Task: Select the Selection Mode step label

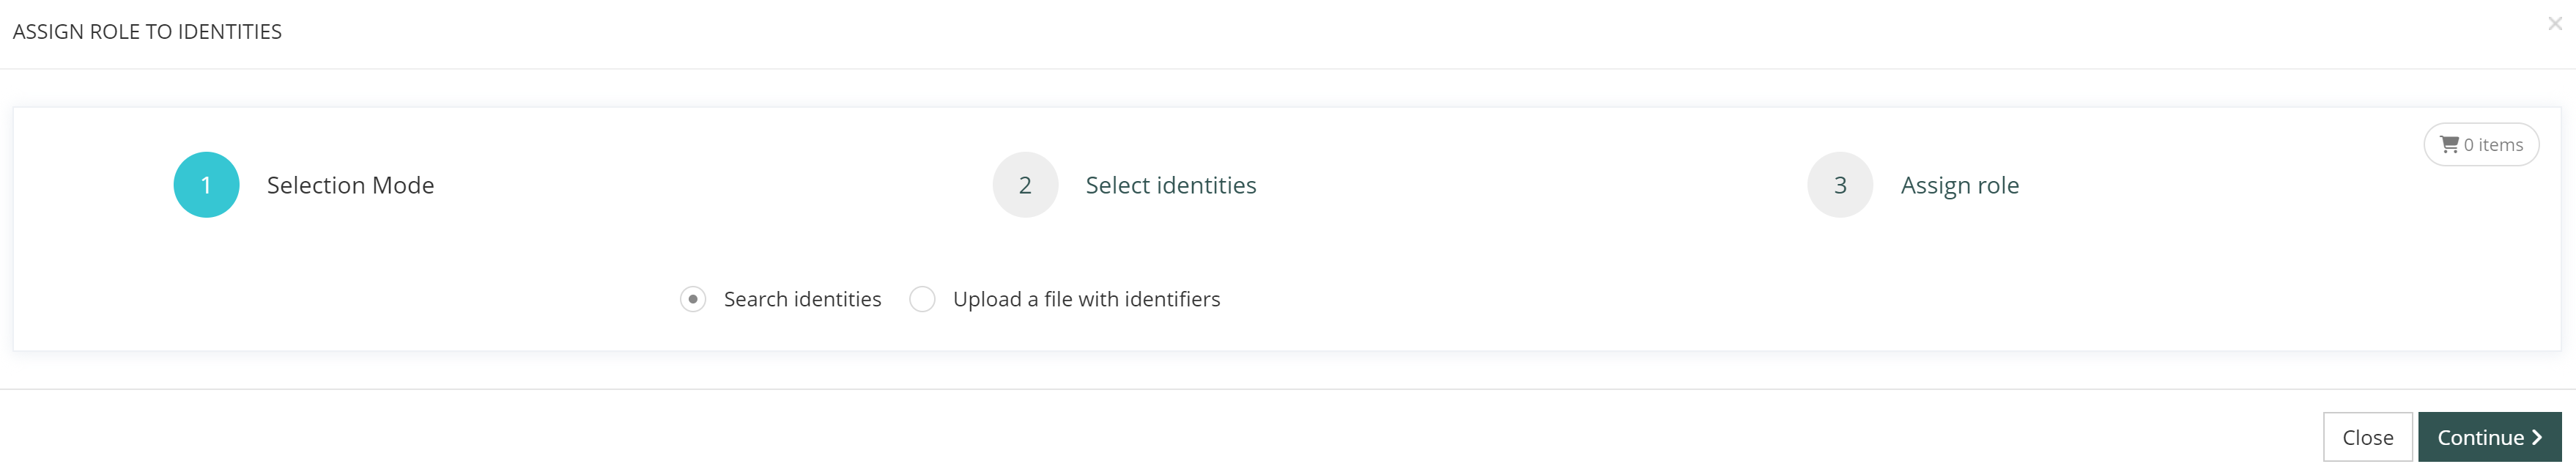Action: pos(350,185)
